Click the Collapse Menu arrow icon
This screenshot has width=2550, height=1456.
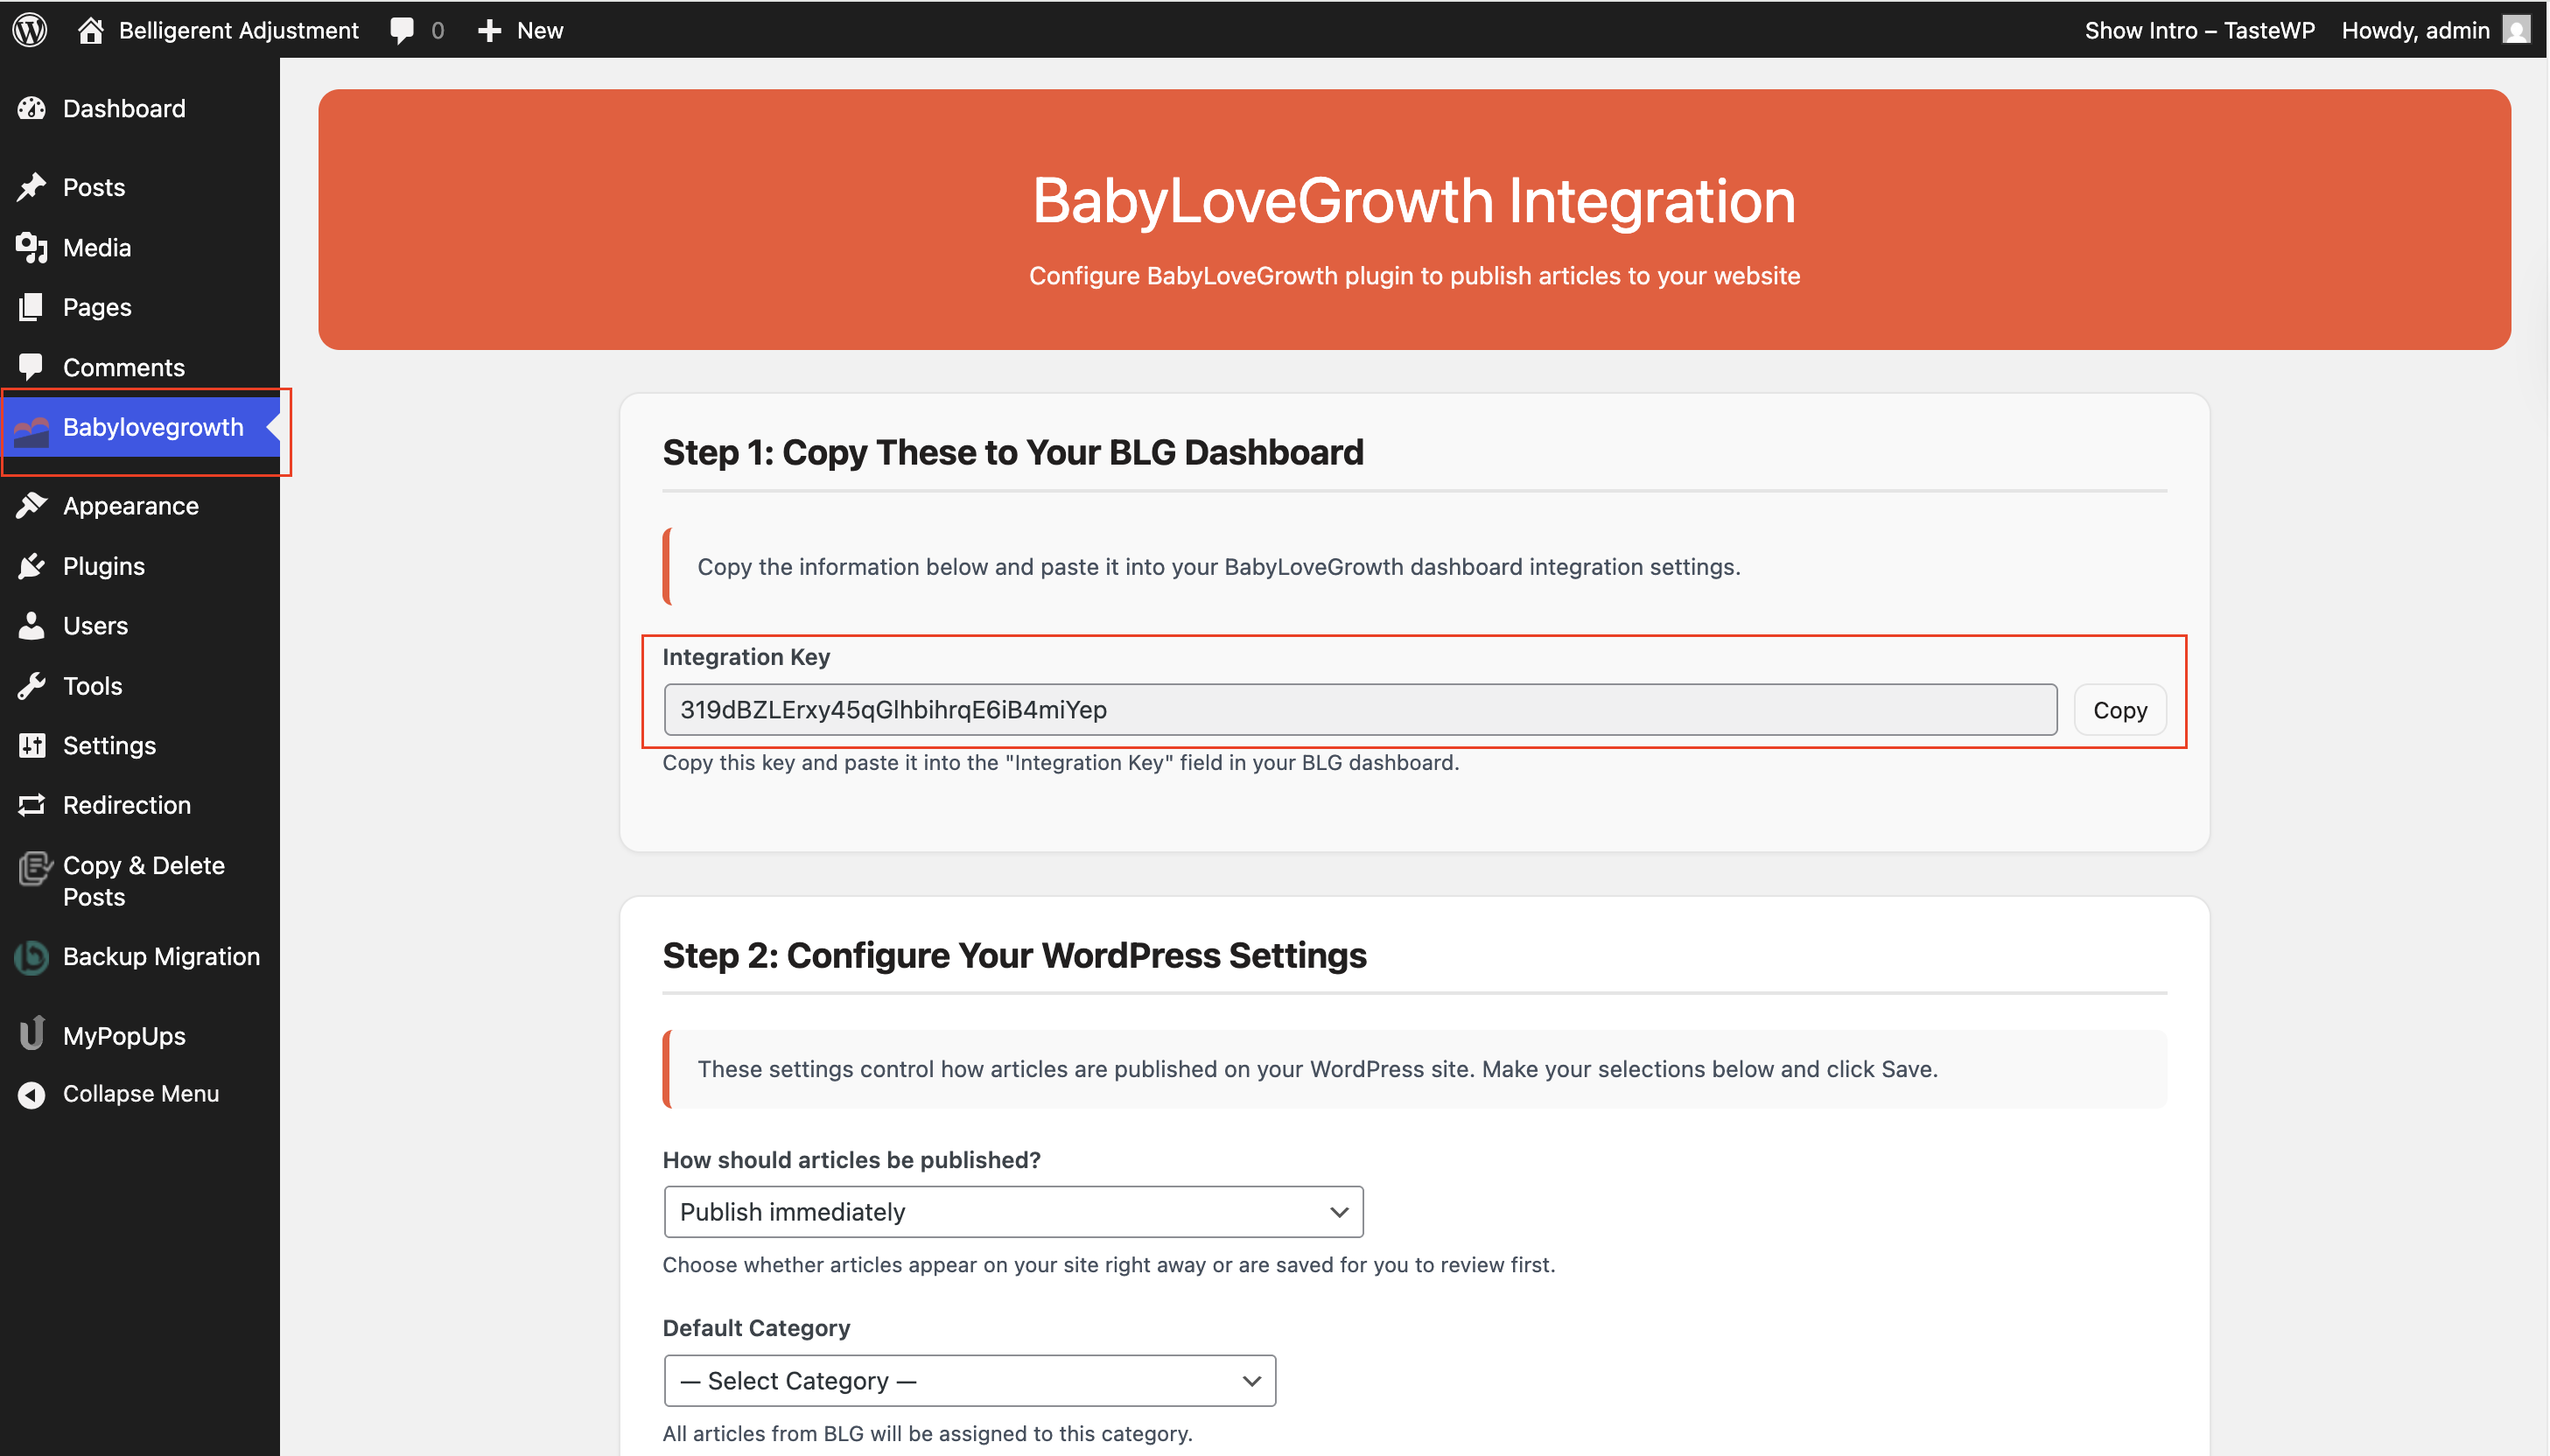click(x=32, y=1094)
